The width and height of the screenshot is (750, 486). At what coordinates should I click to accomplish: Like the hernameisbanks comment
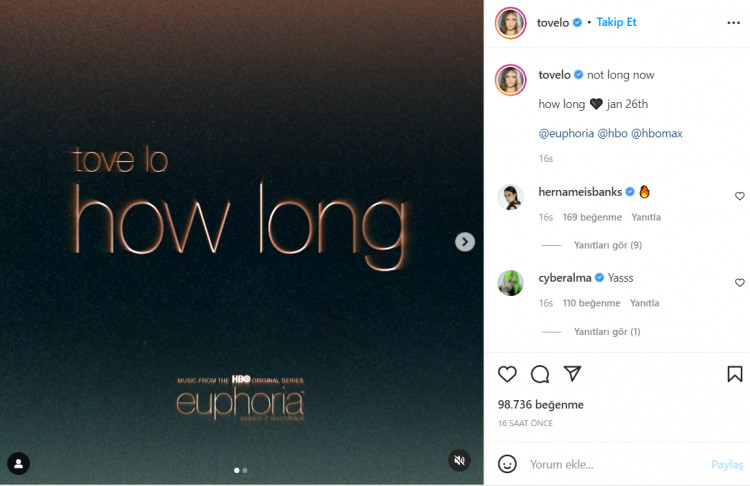coord(739,196)
